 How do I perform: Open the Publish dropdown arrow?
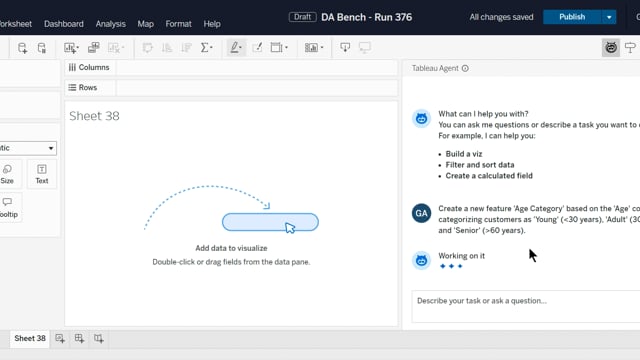coord(609,17)
